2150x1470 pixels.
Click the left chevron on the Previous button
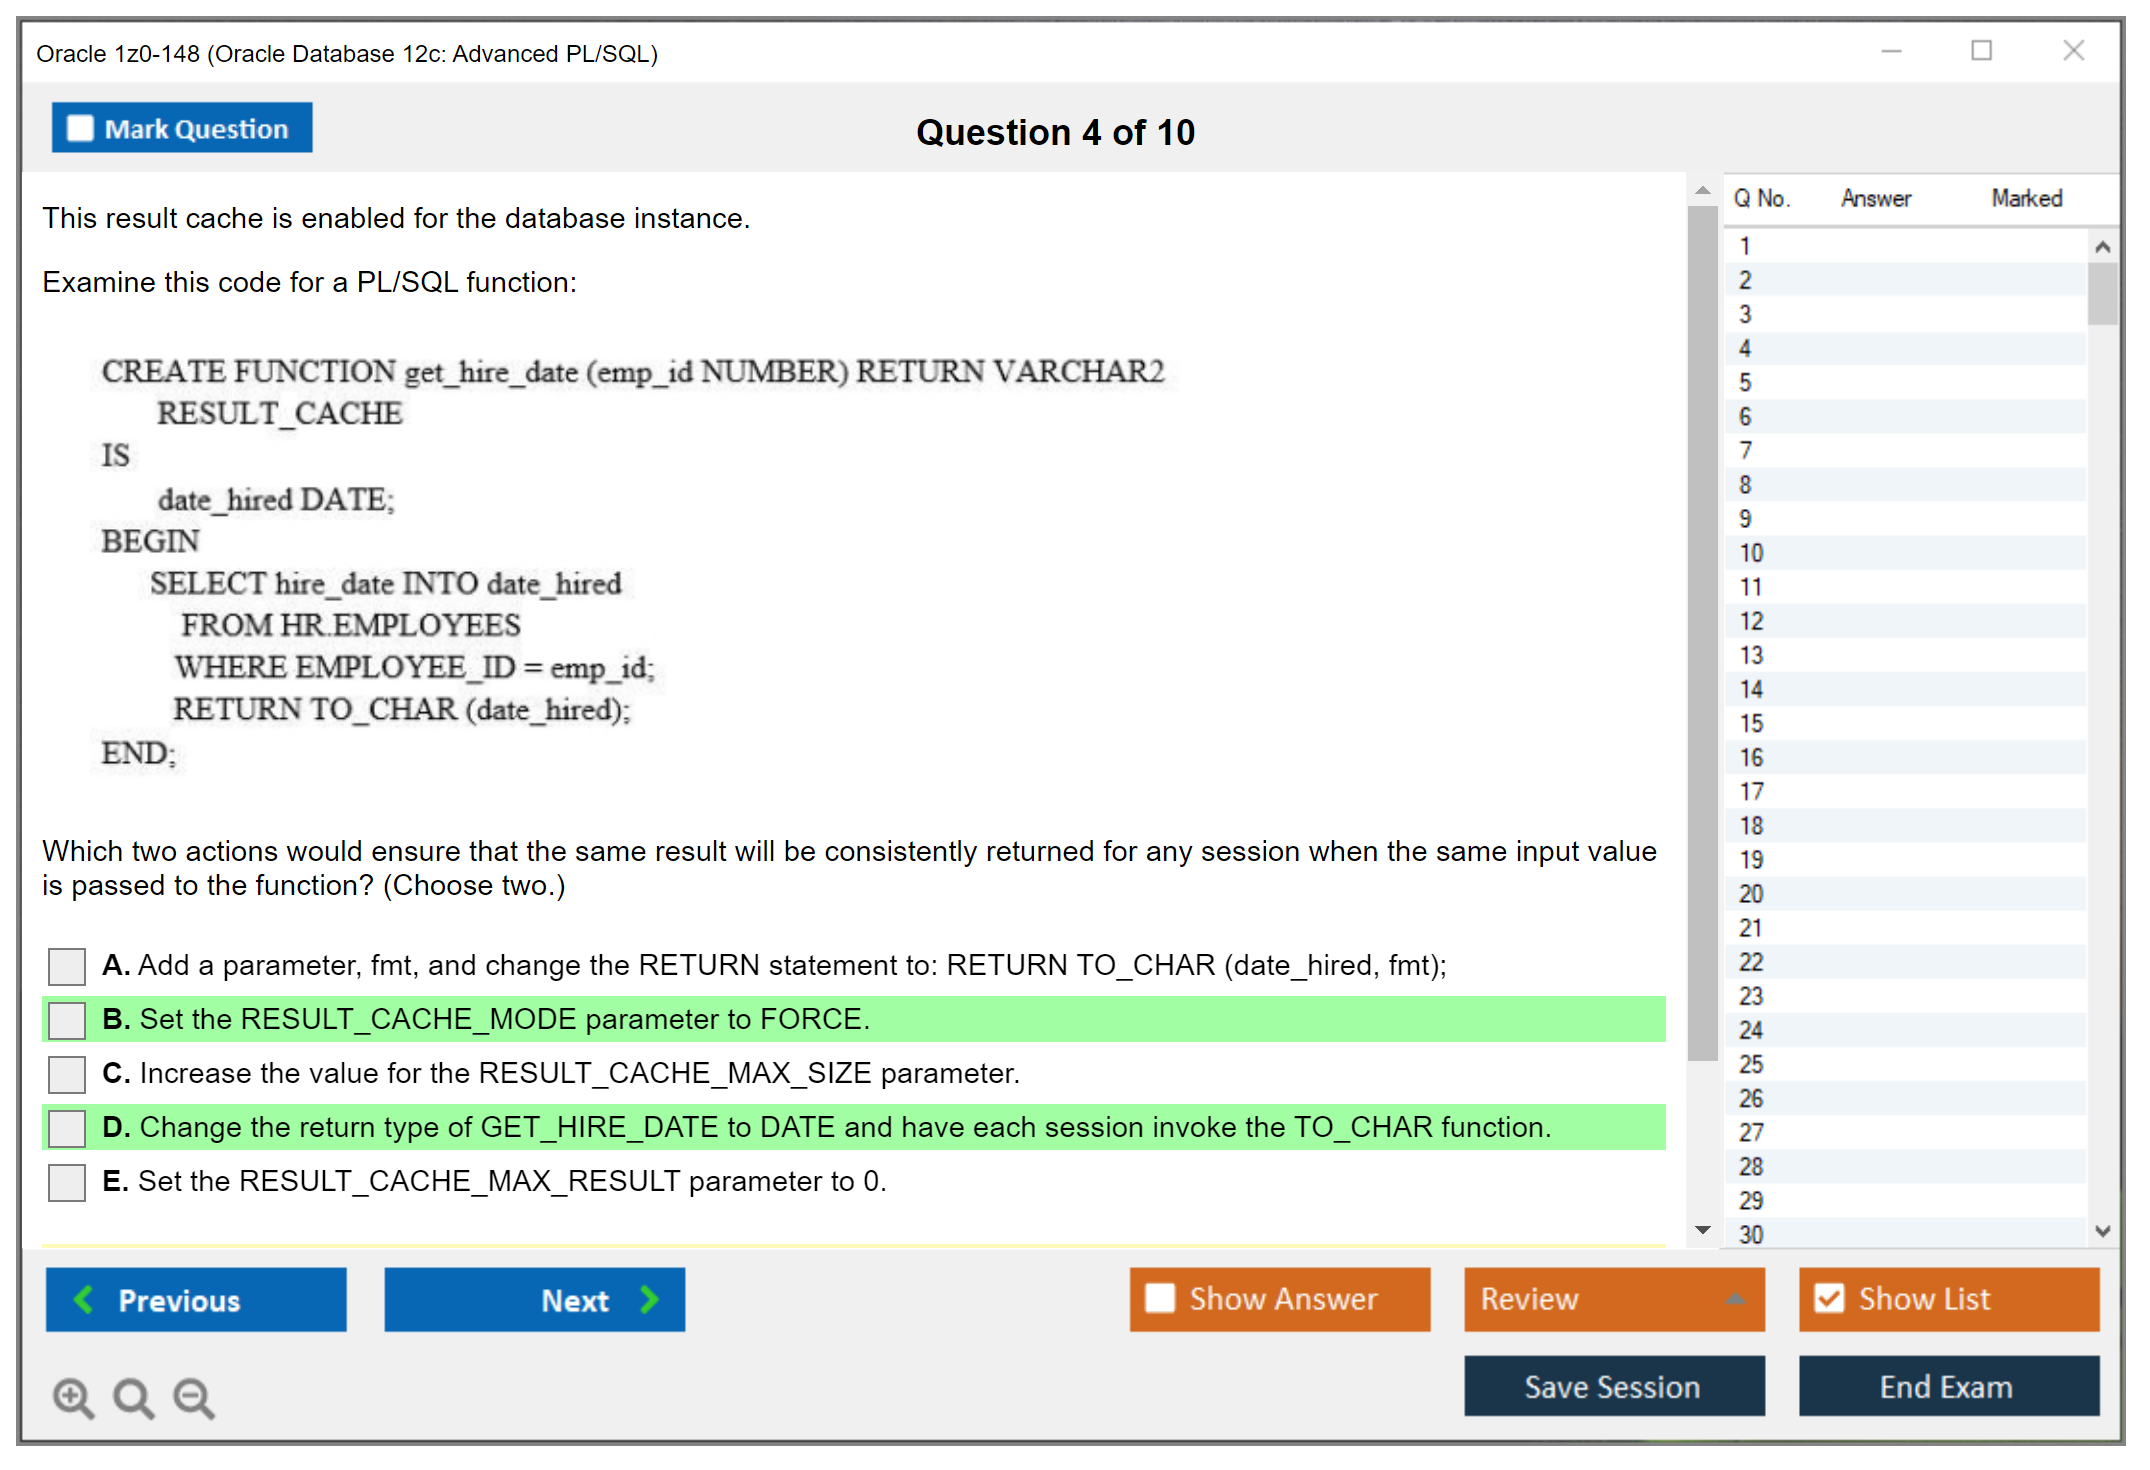click(x=84, y=1299)
